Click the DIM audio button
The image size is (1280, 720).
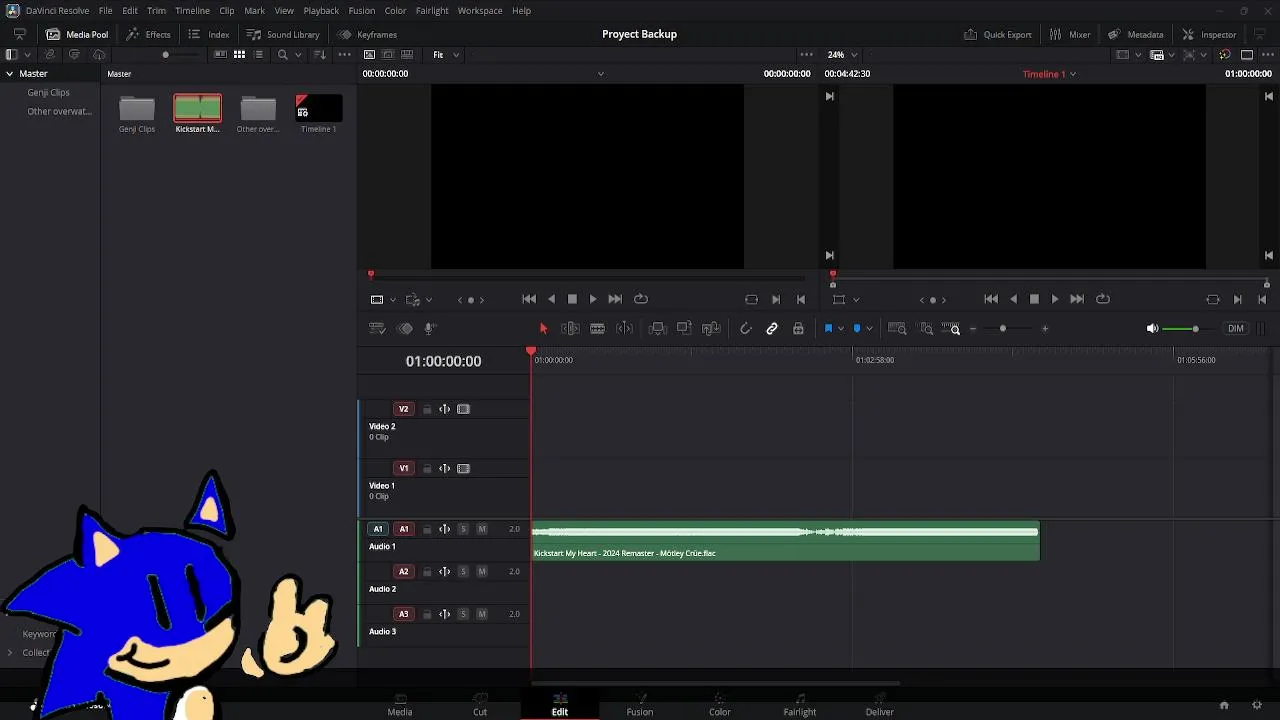coord(1236,328)
